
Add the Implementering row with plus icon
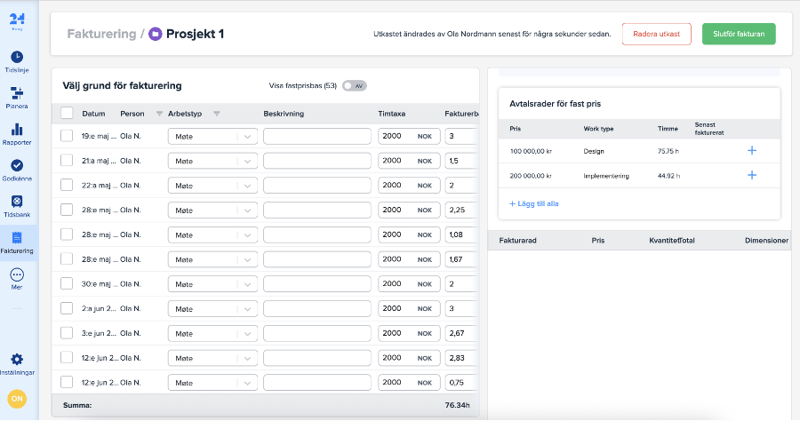coord(752,175)
